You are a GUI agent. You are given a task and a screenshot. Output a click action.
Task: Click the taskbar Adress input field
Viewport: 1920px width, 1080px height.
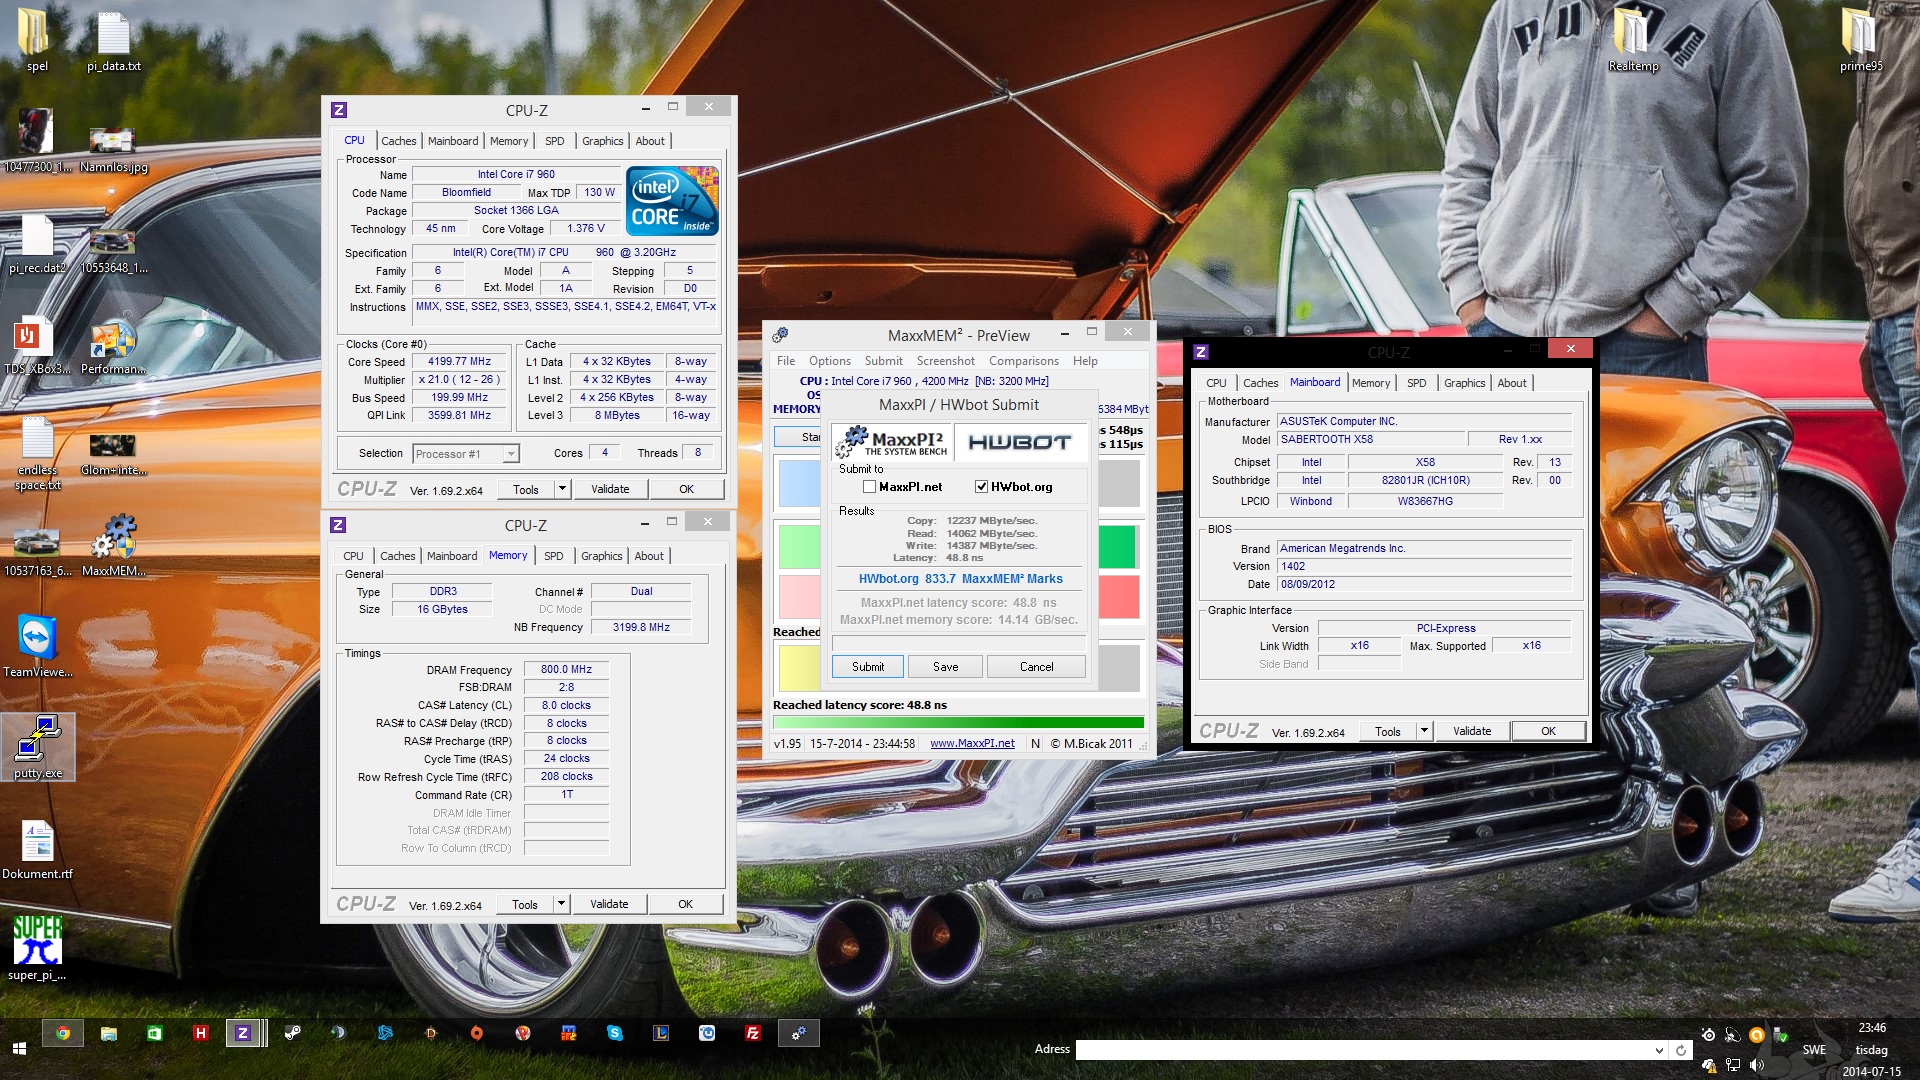click(1363, 1050)
